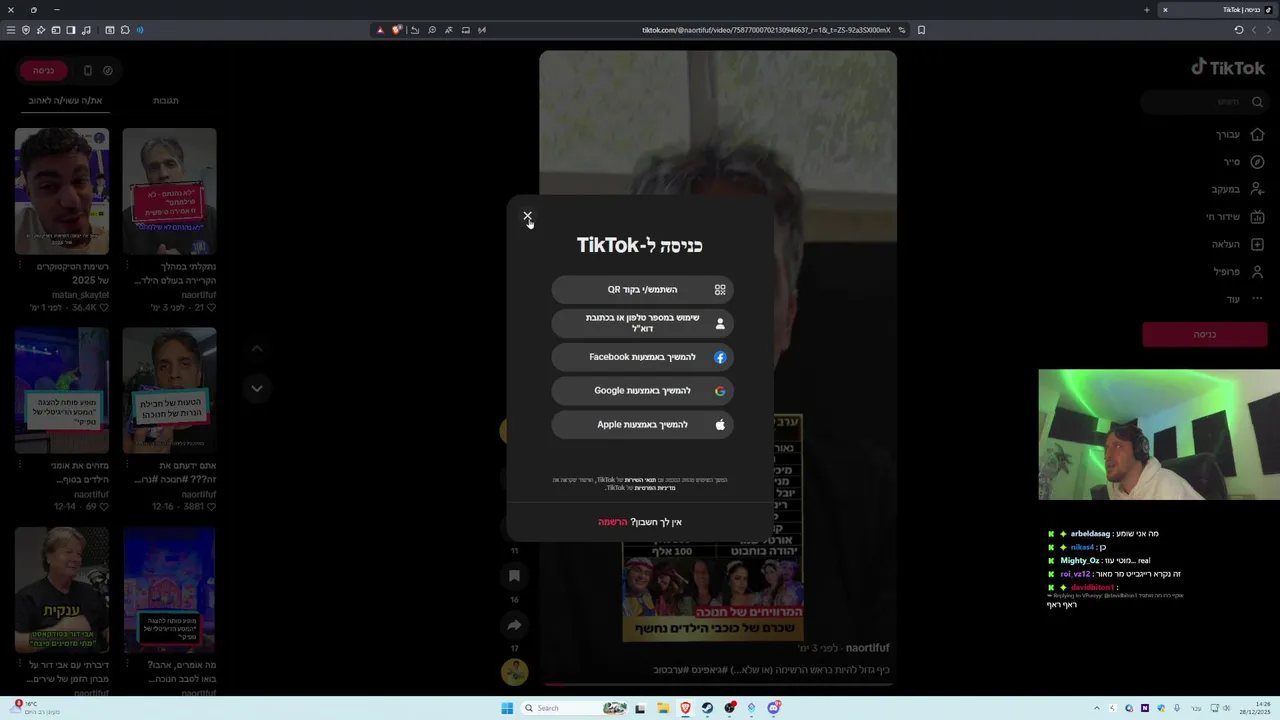Open the TikTok home logo

pos(1228,68)
